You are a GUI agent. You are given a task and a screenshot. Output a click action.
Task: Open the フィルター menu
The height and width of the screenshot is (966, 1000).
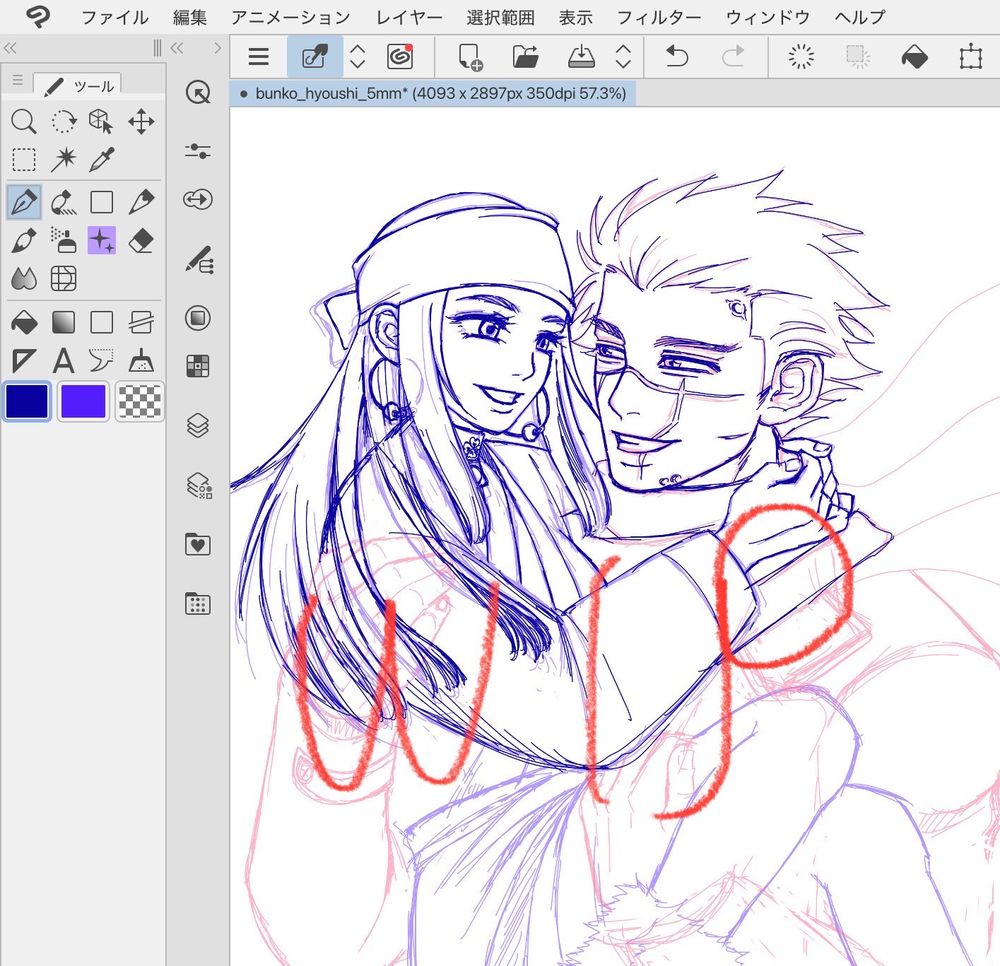tap(658, 17)
